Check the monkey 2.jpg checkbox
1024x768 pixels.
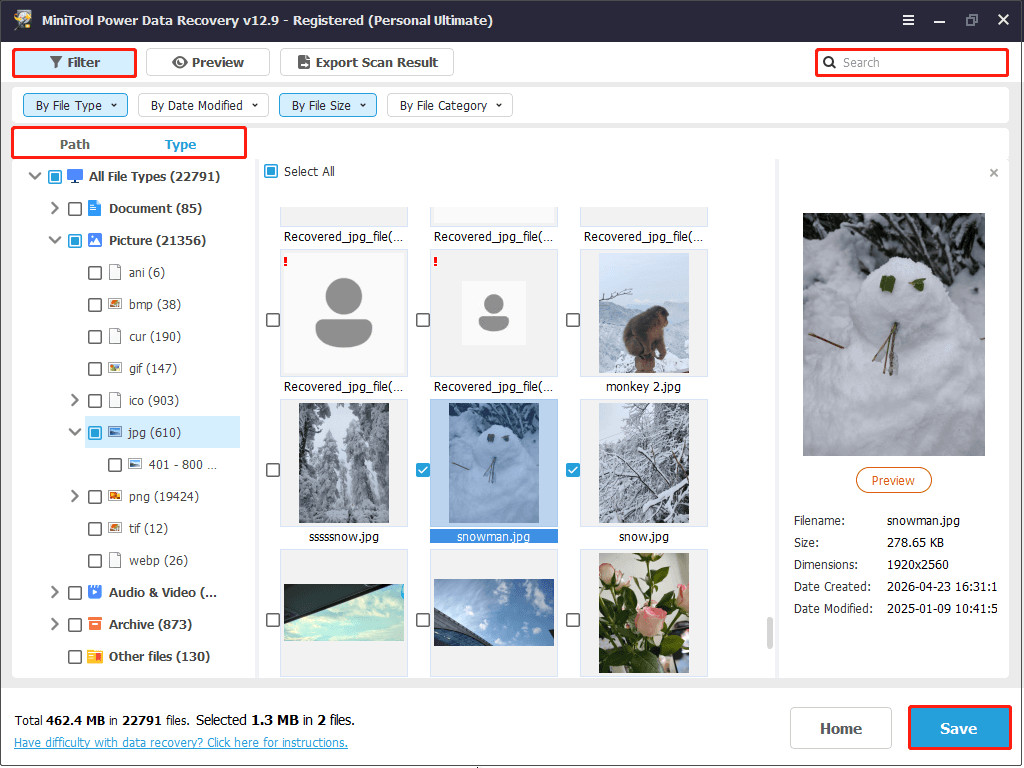(573, 320)
